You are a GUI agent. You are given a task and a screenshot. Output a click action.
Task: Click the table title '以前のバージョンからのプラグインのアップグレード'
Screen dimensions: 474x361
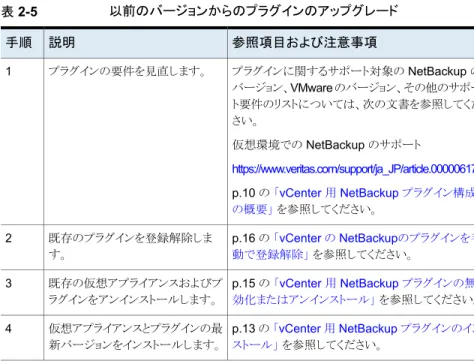(x=254, y=11)
